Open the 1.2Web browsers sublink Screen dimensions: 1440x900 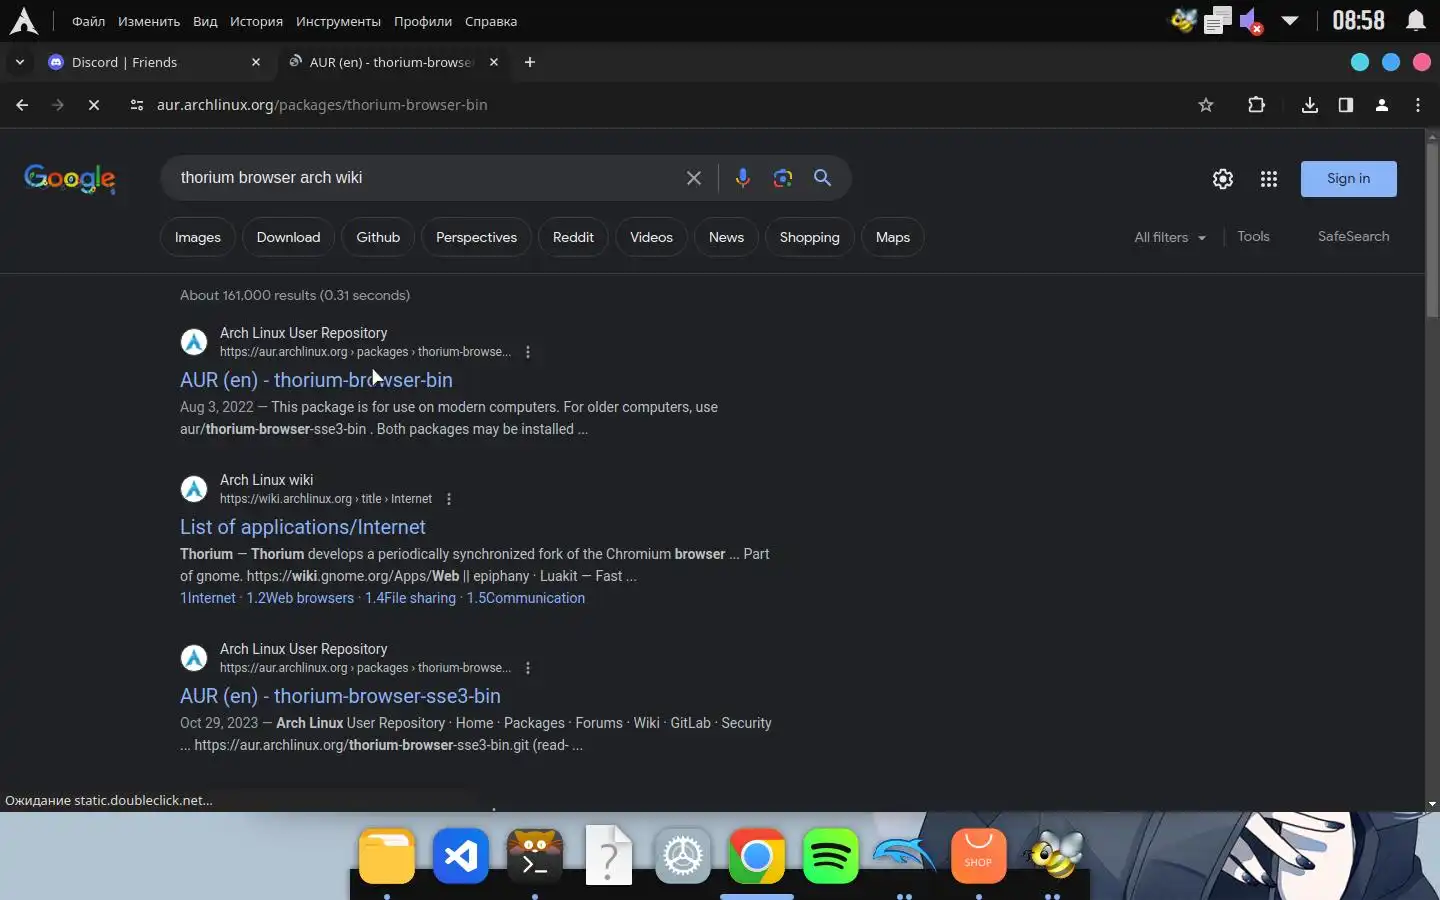pyautogui.click(x=300, y=598)
